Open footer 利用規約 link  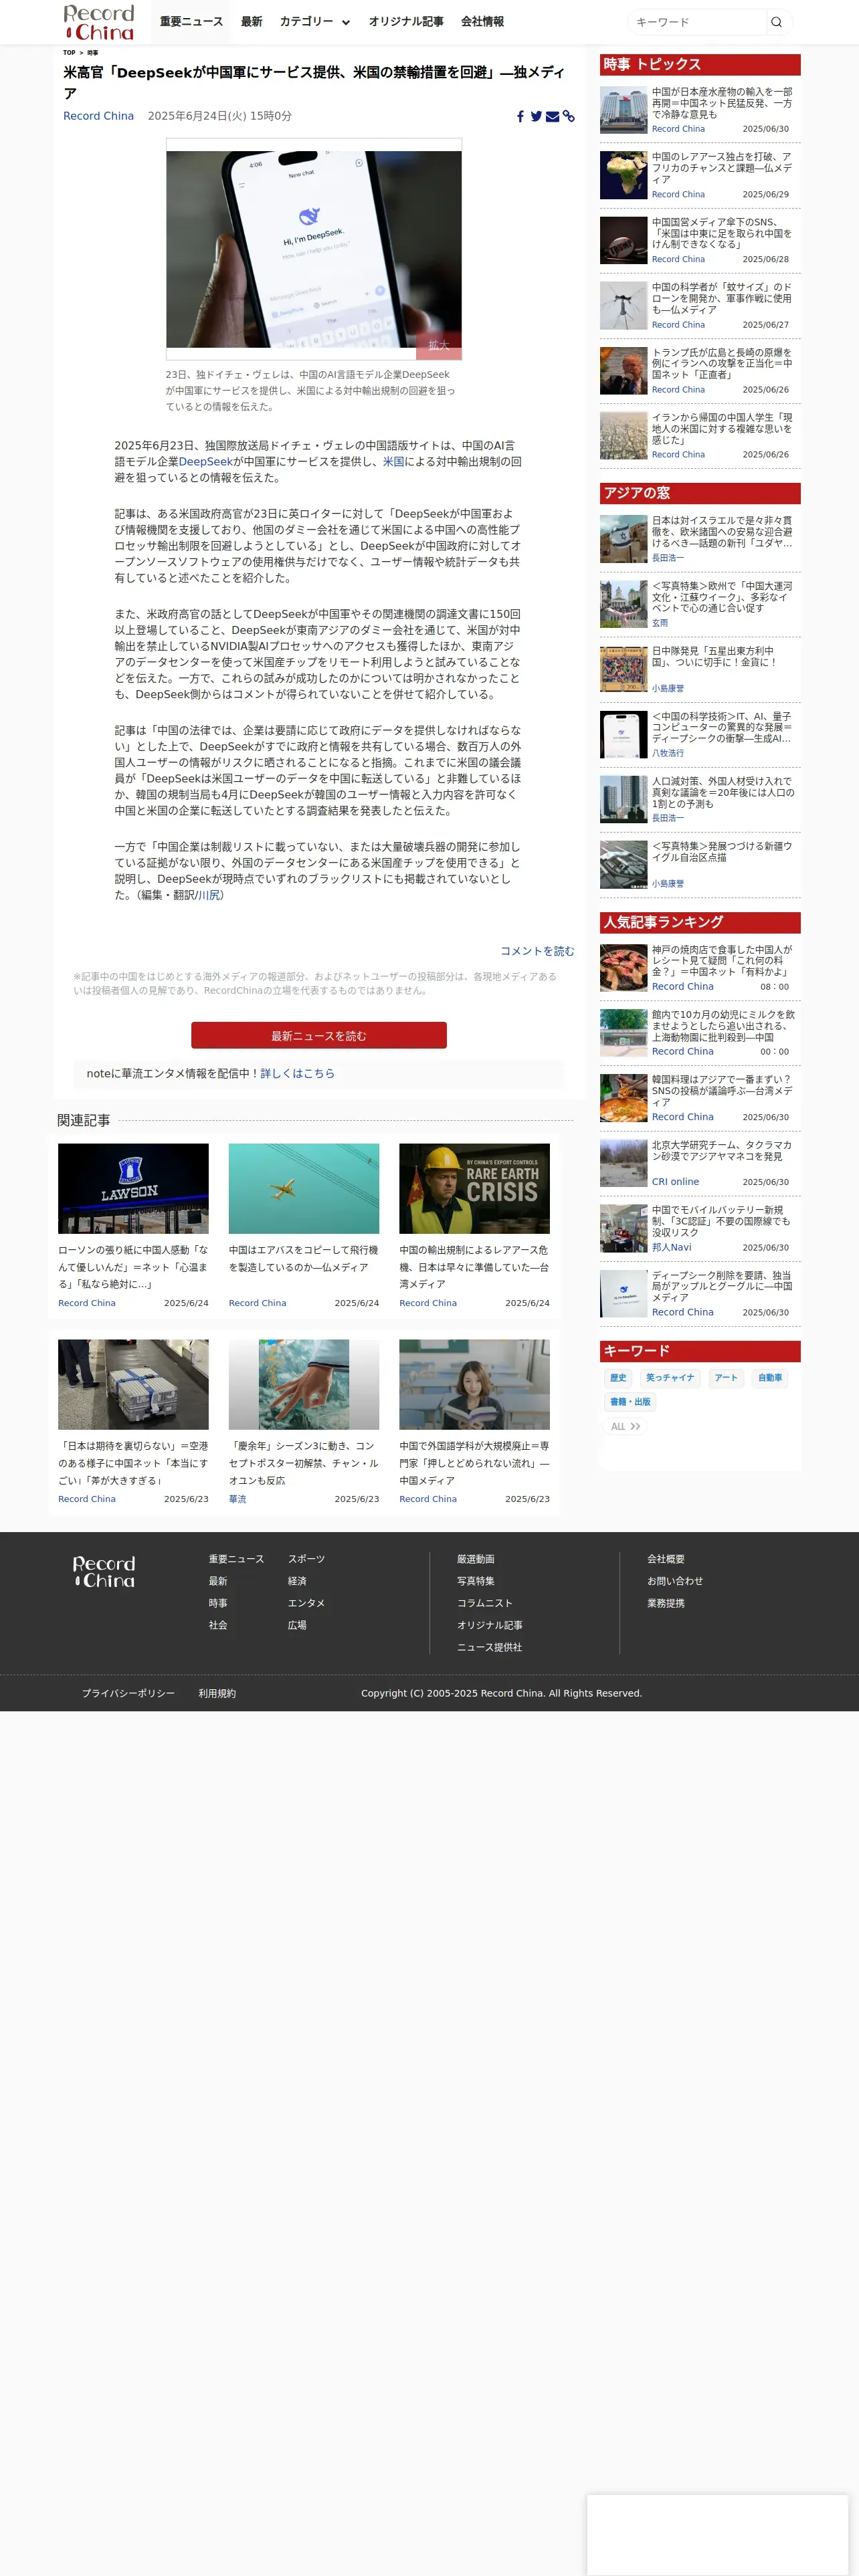pyautogui.click(x=217, y=1693)
